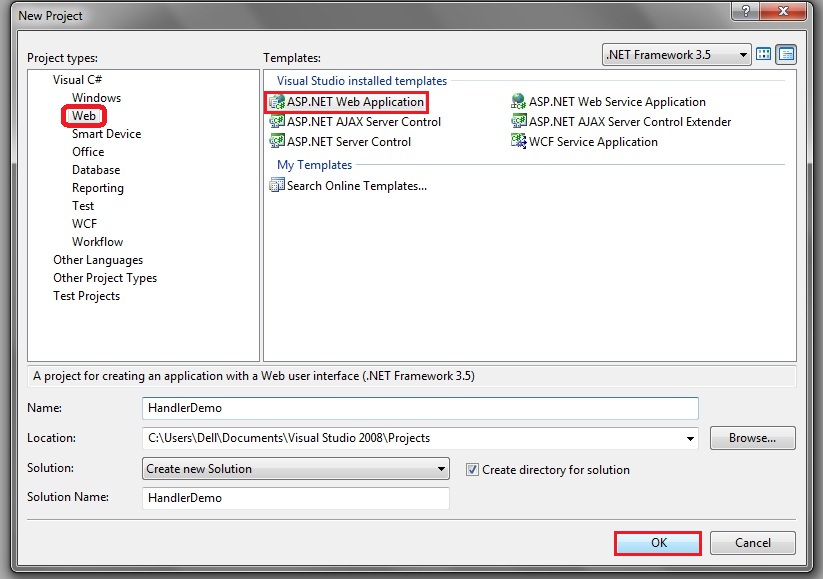Switch templates view to small icons
Viewport: 823px width, 579px height.
[x=786, y=54]
